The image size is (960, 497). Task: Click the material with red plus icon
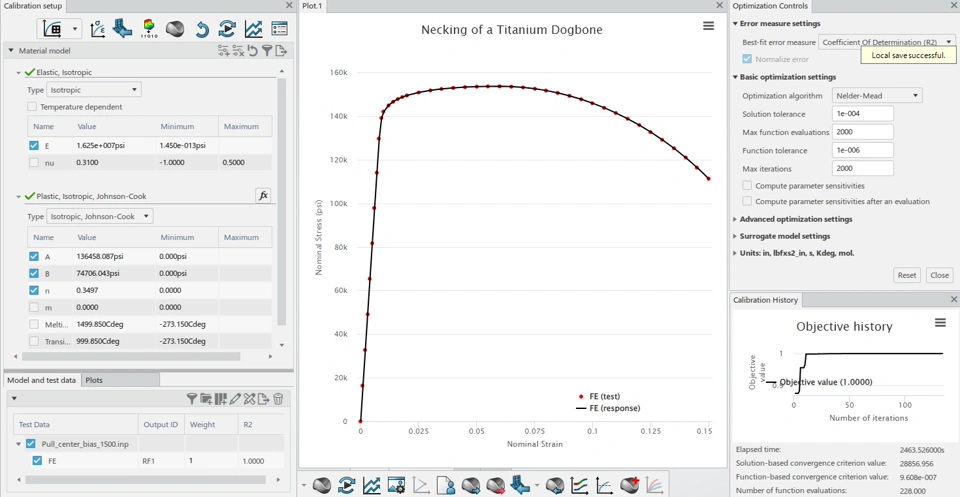[629, 486]
